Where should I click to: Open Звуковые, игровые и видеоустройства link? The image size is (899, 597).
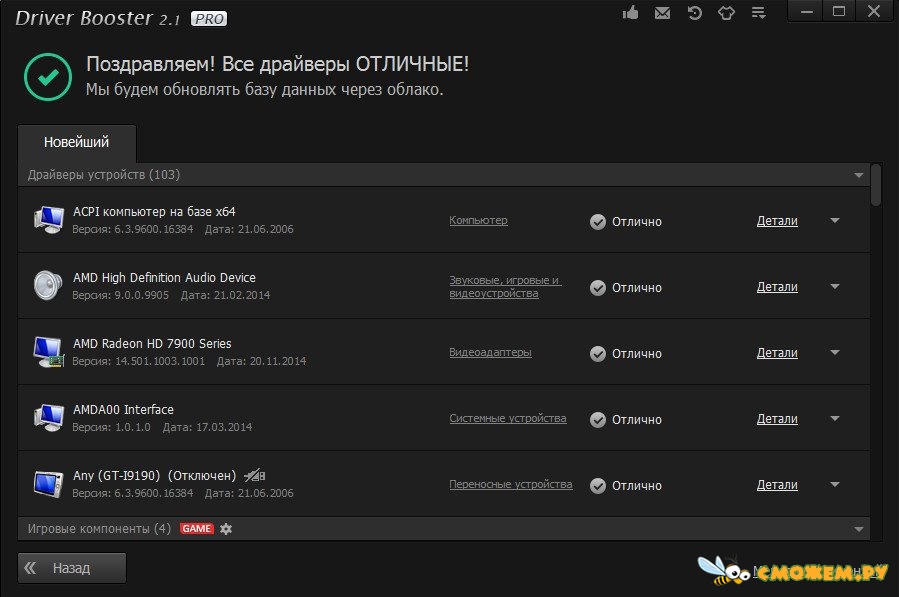click(505, 287)
